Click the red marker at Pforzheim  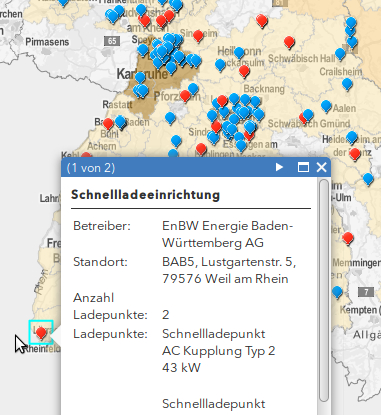click(x=185, y=96)
